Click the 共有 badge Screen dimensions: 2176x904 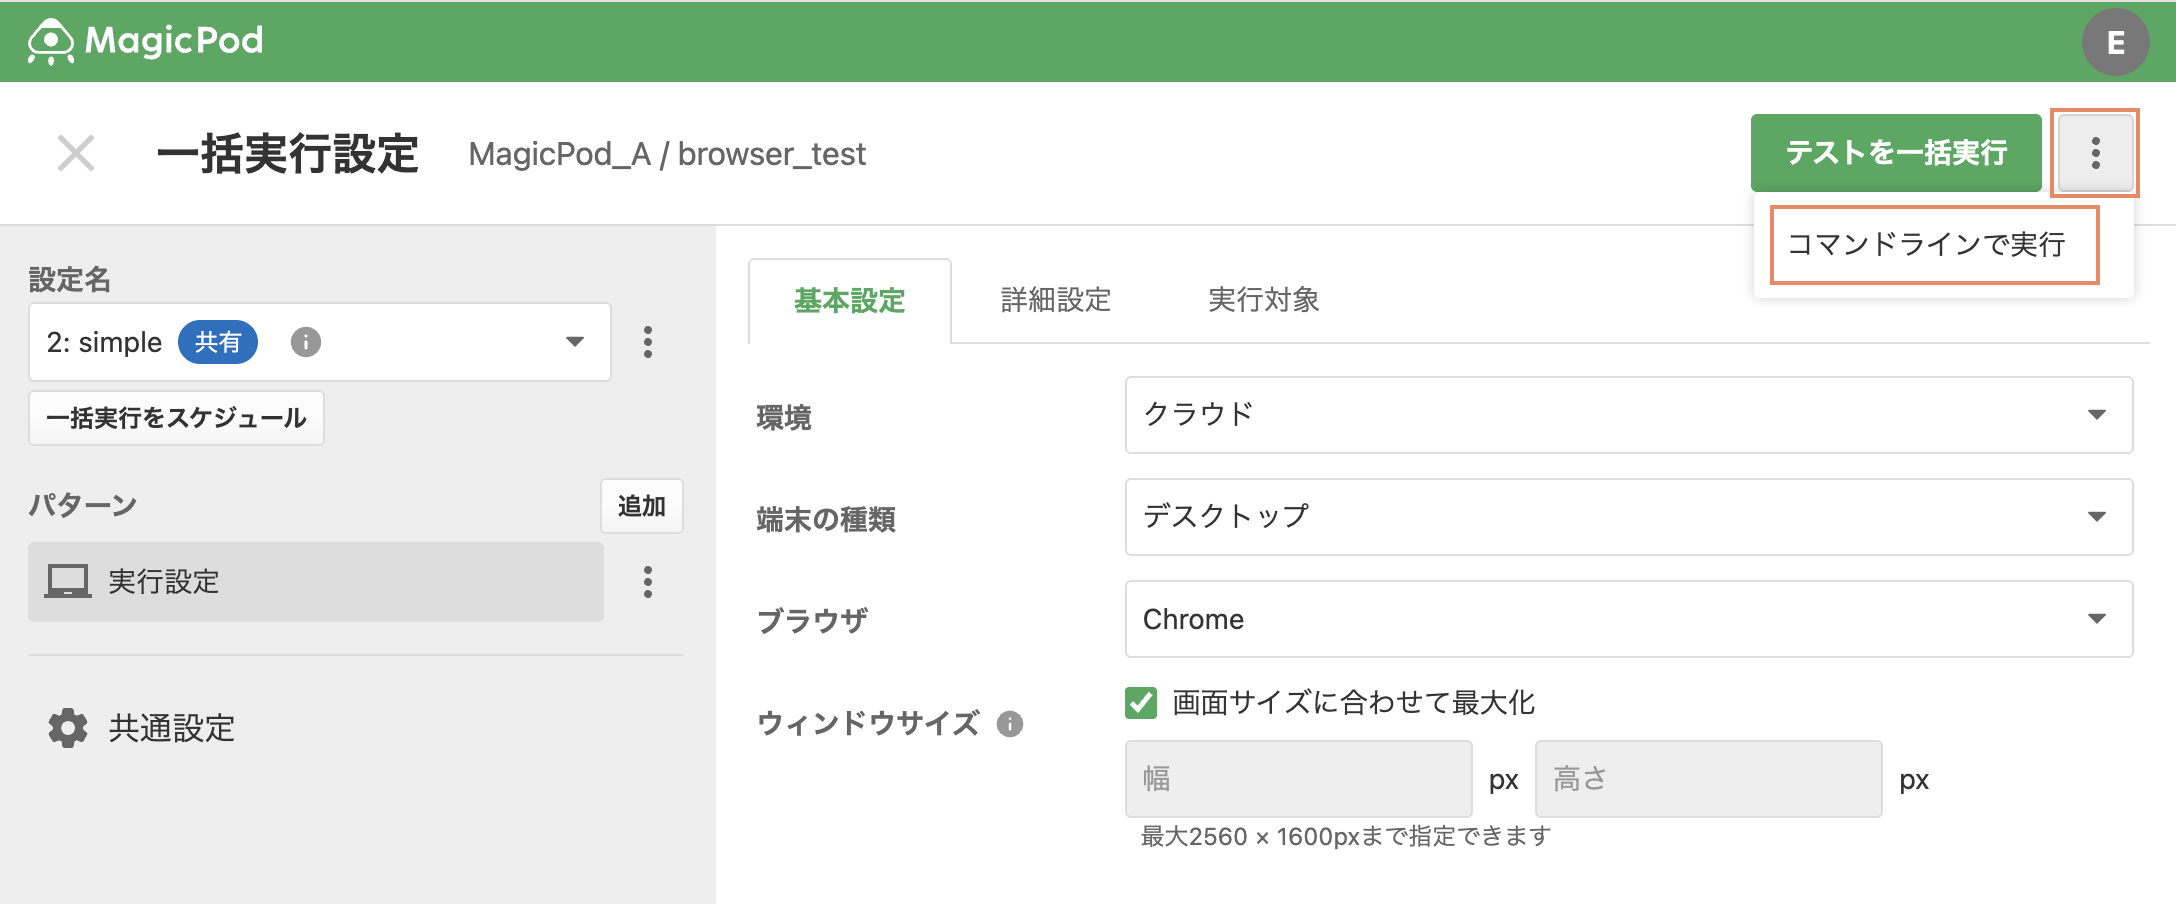(x=218, y=342)
